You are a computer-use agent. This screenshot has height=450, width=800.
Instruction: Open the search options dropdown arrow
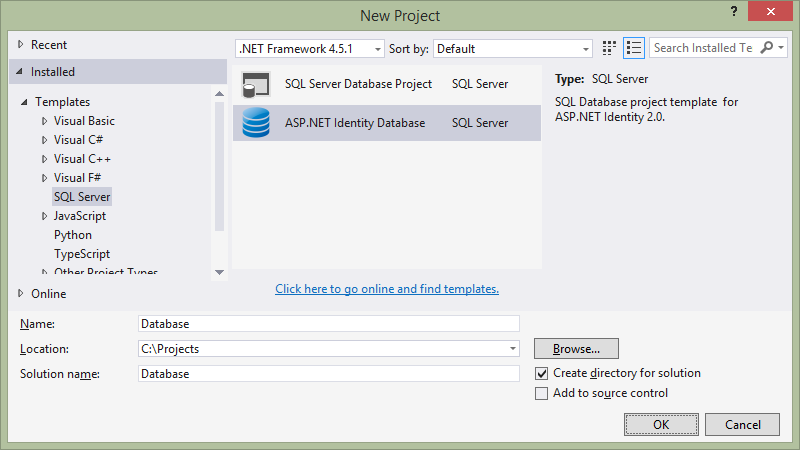(781, 48)
